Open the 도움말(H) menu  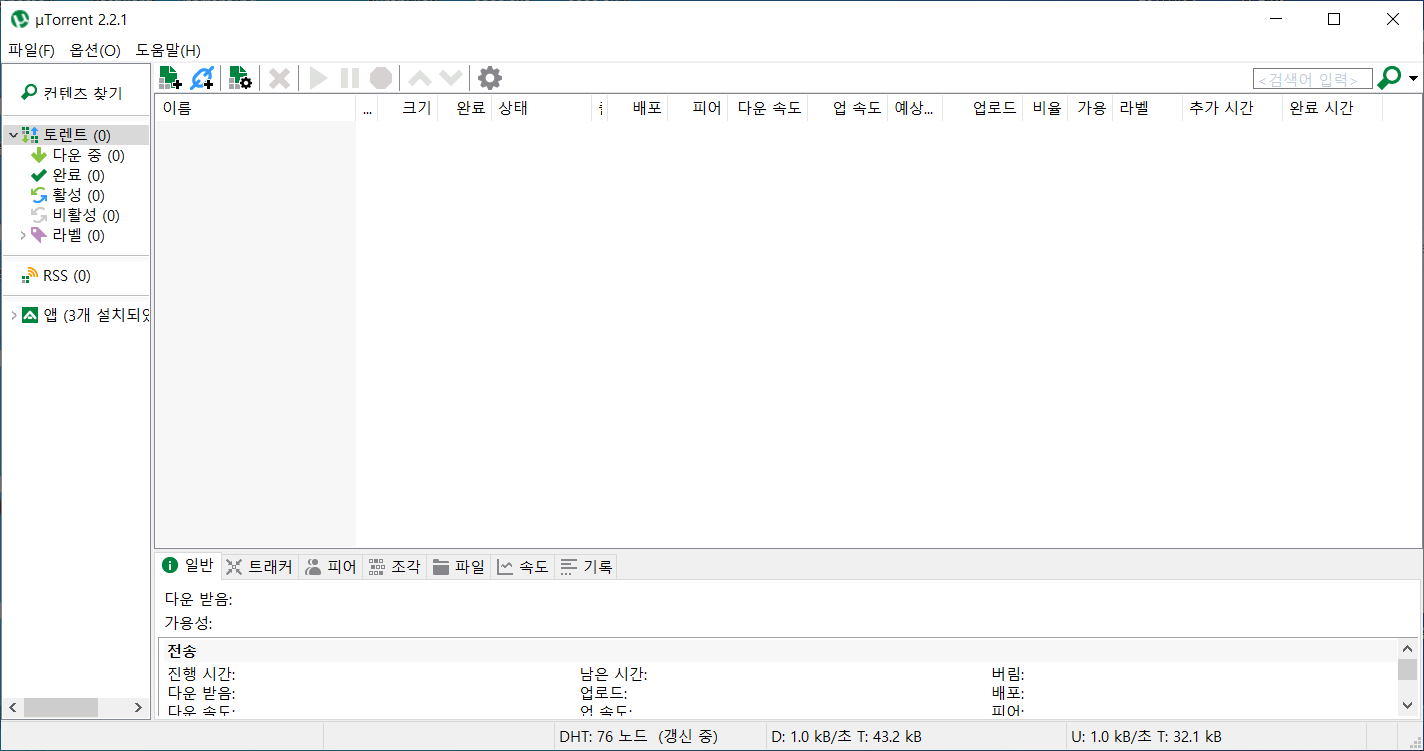coord(168,50)
